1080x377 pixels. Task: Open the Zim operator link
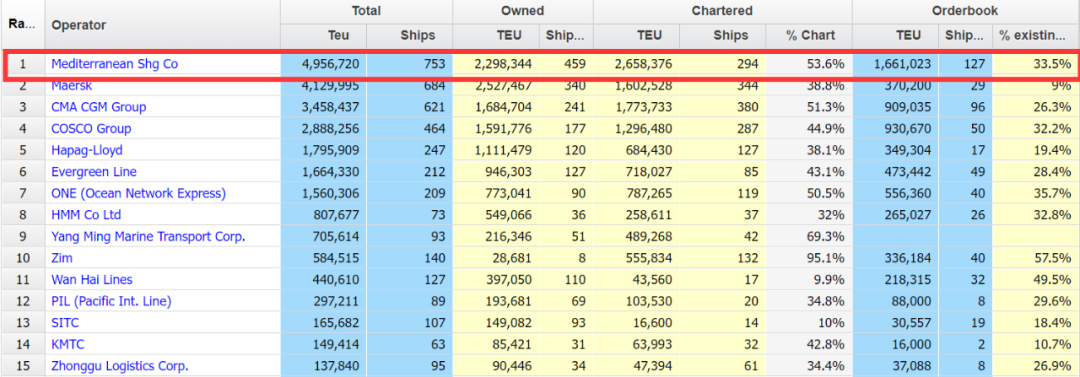pos(62,258)
